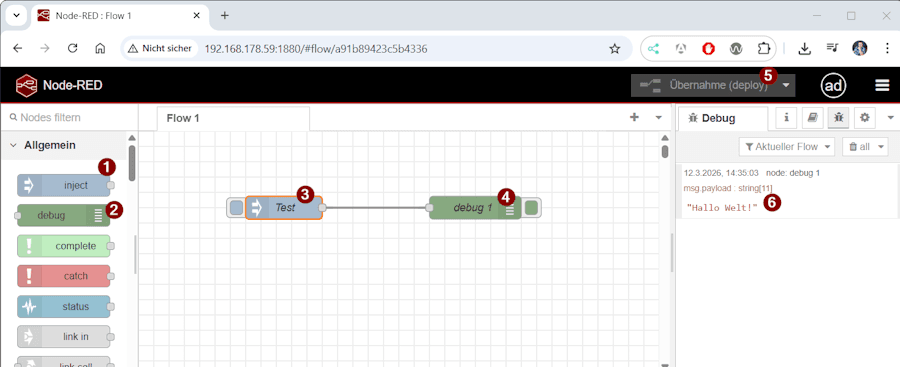Image resolution: width=900 pixels, height=367 pixels.
Task: Click the input port of debug 1 node
Action: click(x=429, y=208)
